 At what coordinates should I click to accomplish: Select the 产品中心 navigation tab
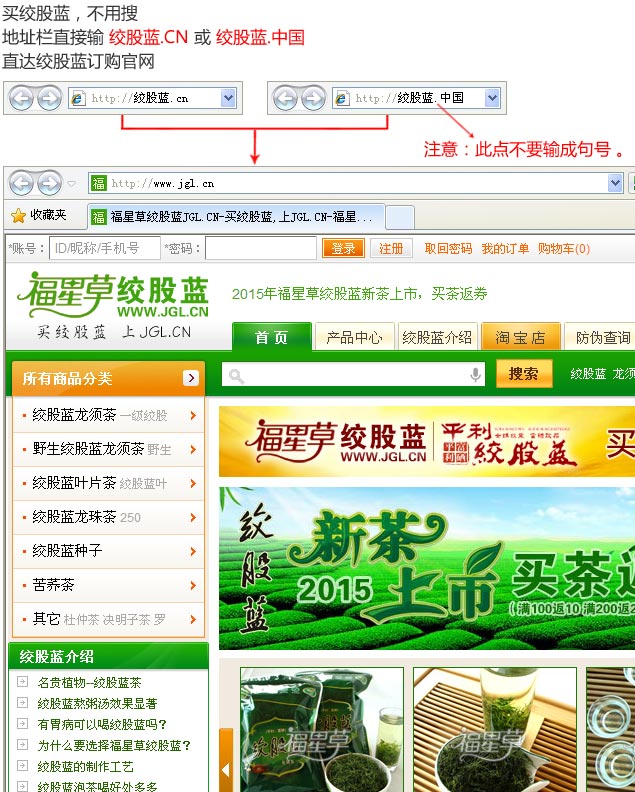point(354,336)
